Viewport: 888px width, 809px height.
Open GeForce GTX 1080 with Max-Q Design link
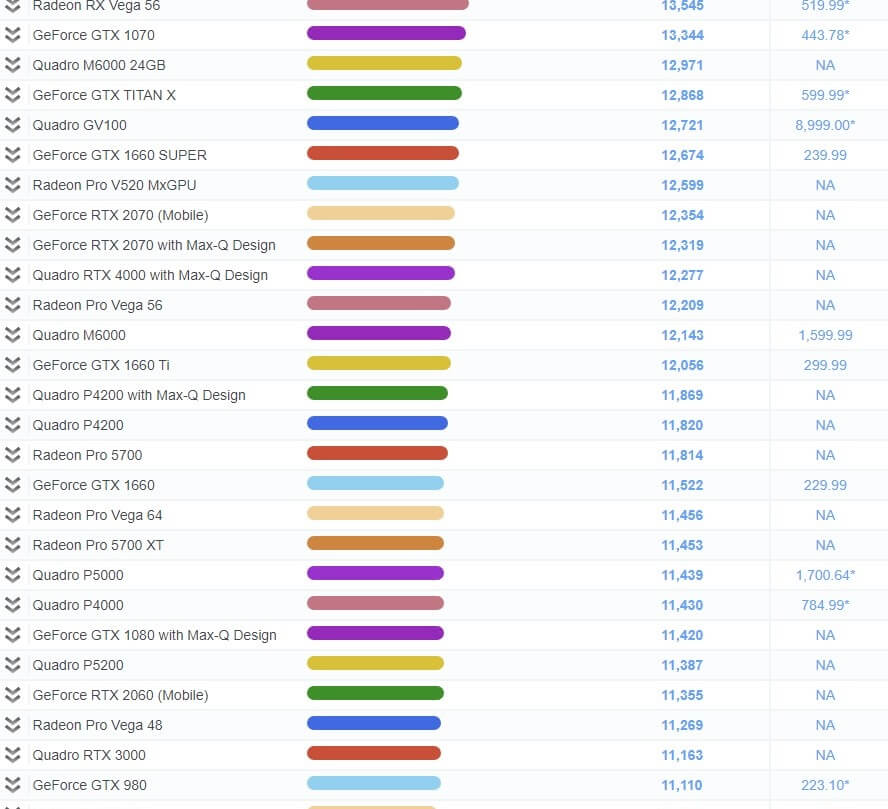pyautogui.click(x=155, y=635)
